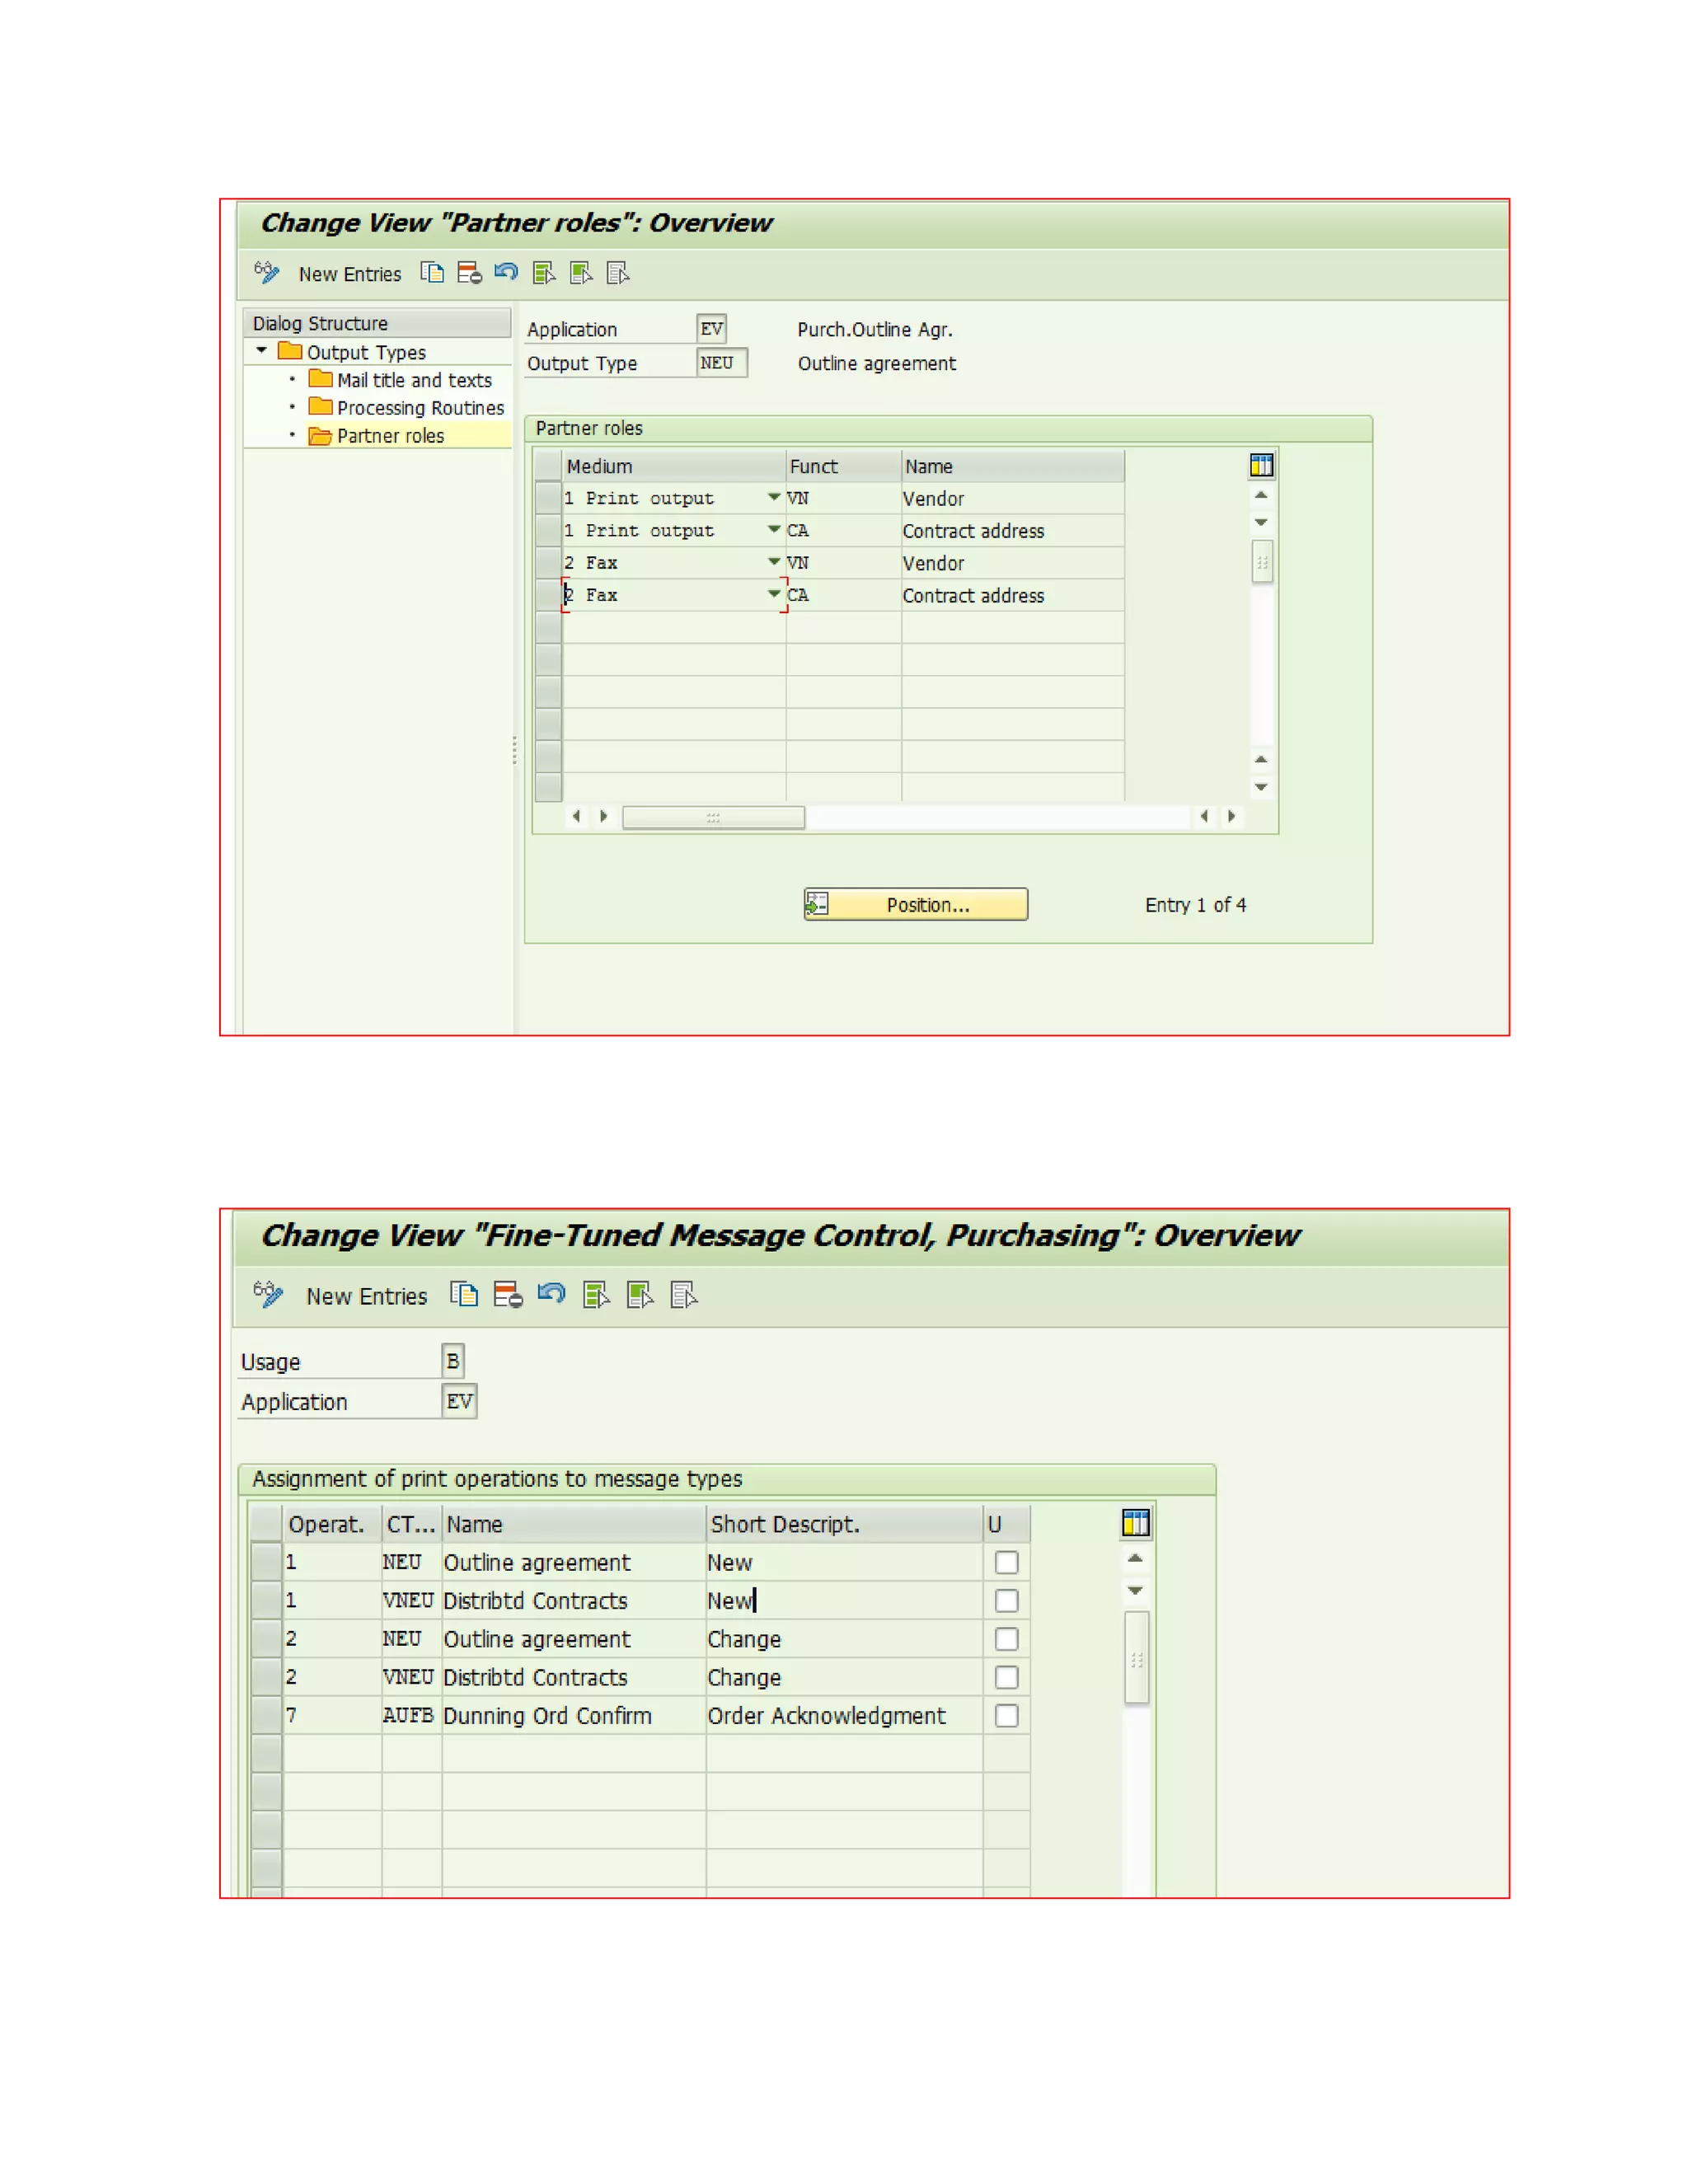Click Funct column header

click(843, 466)
